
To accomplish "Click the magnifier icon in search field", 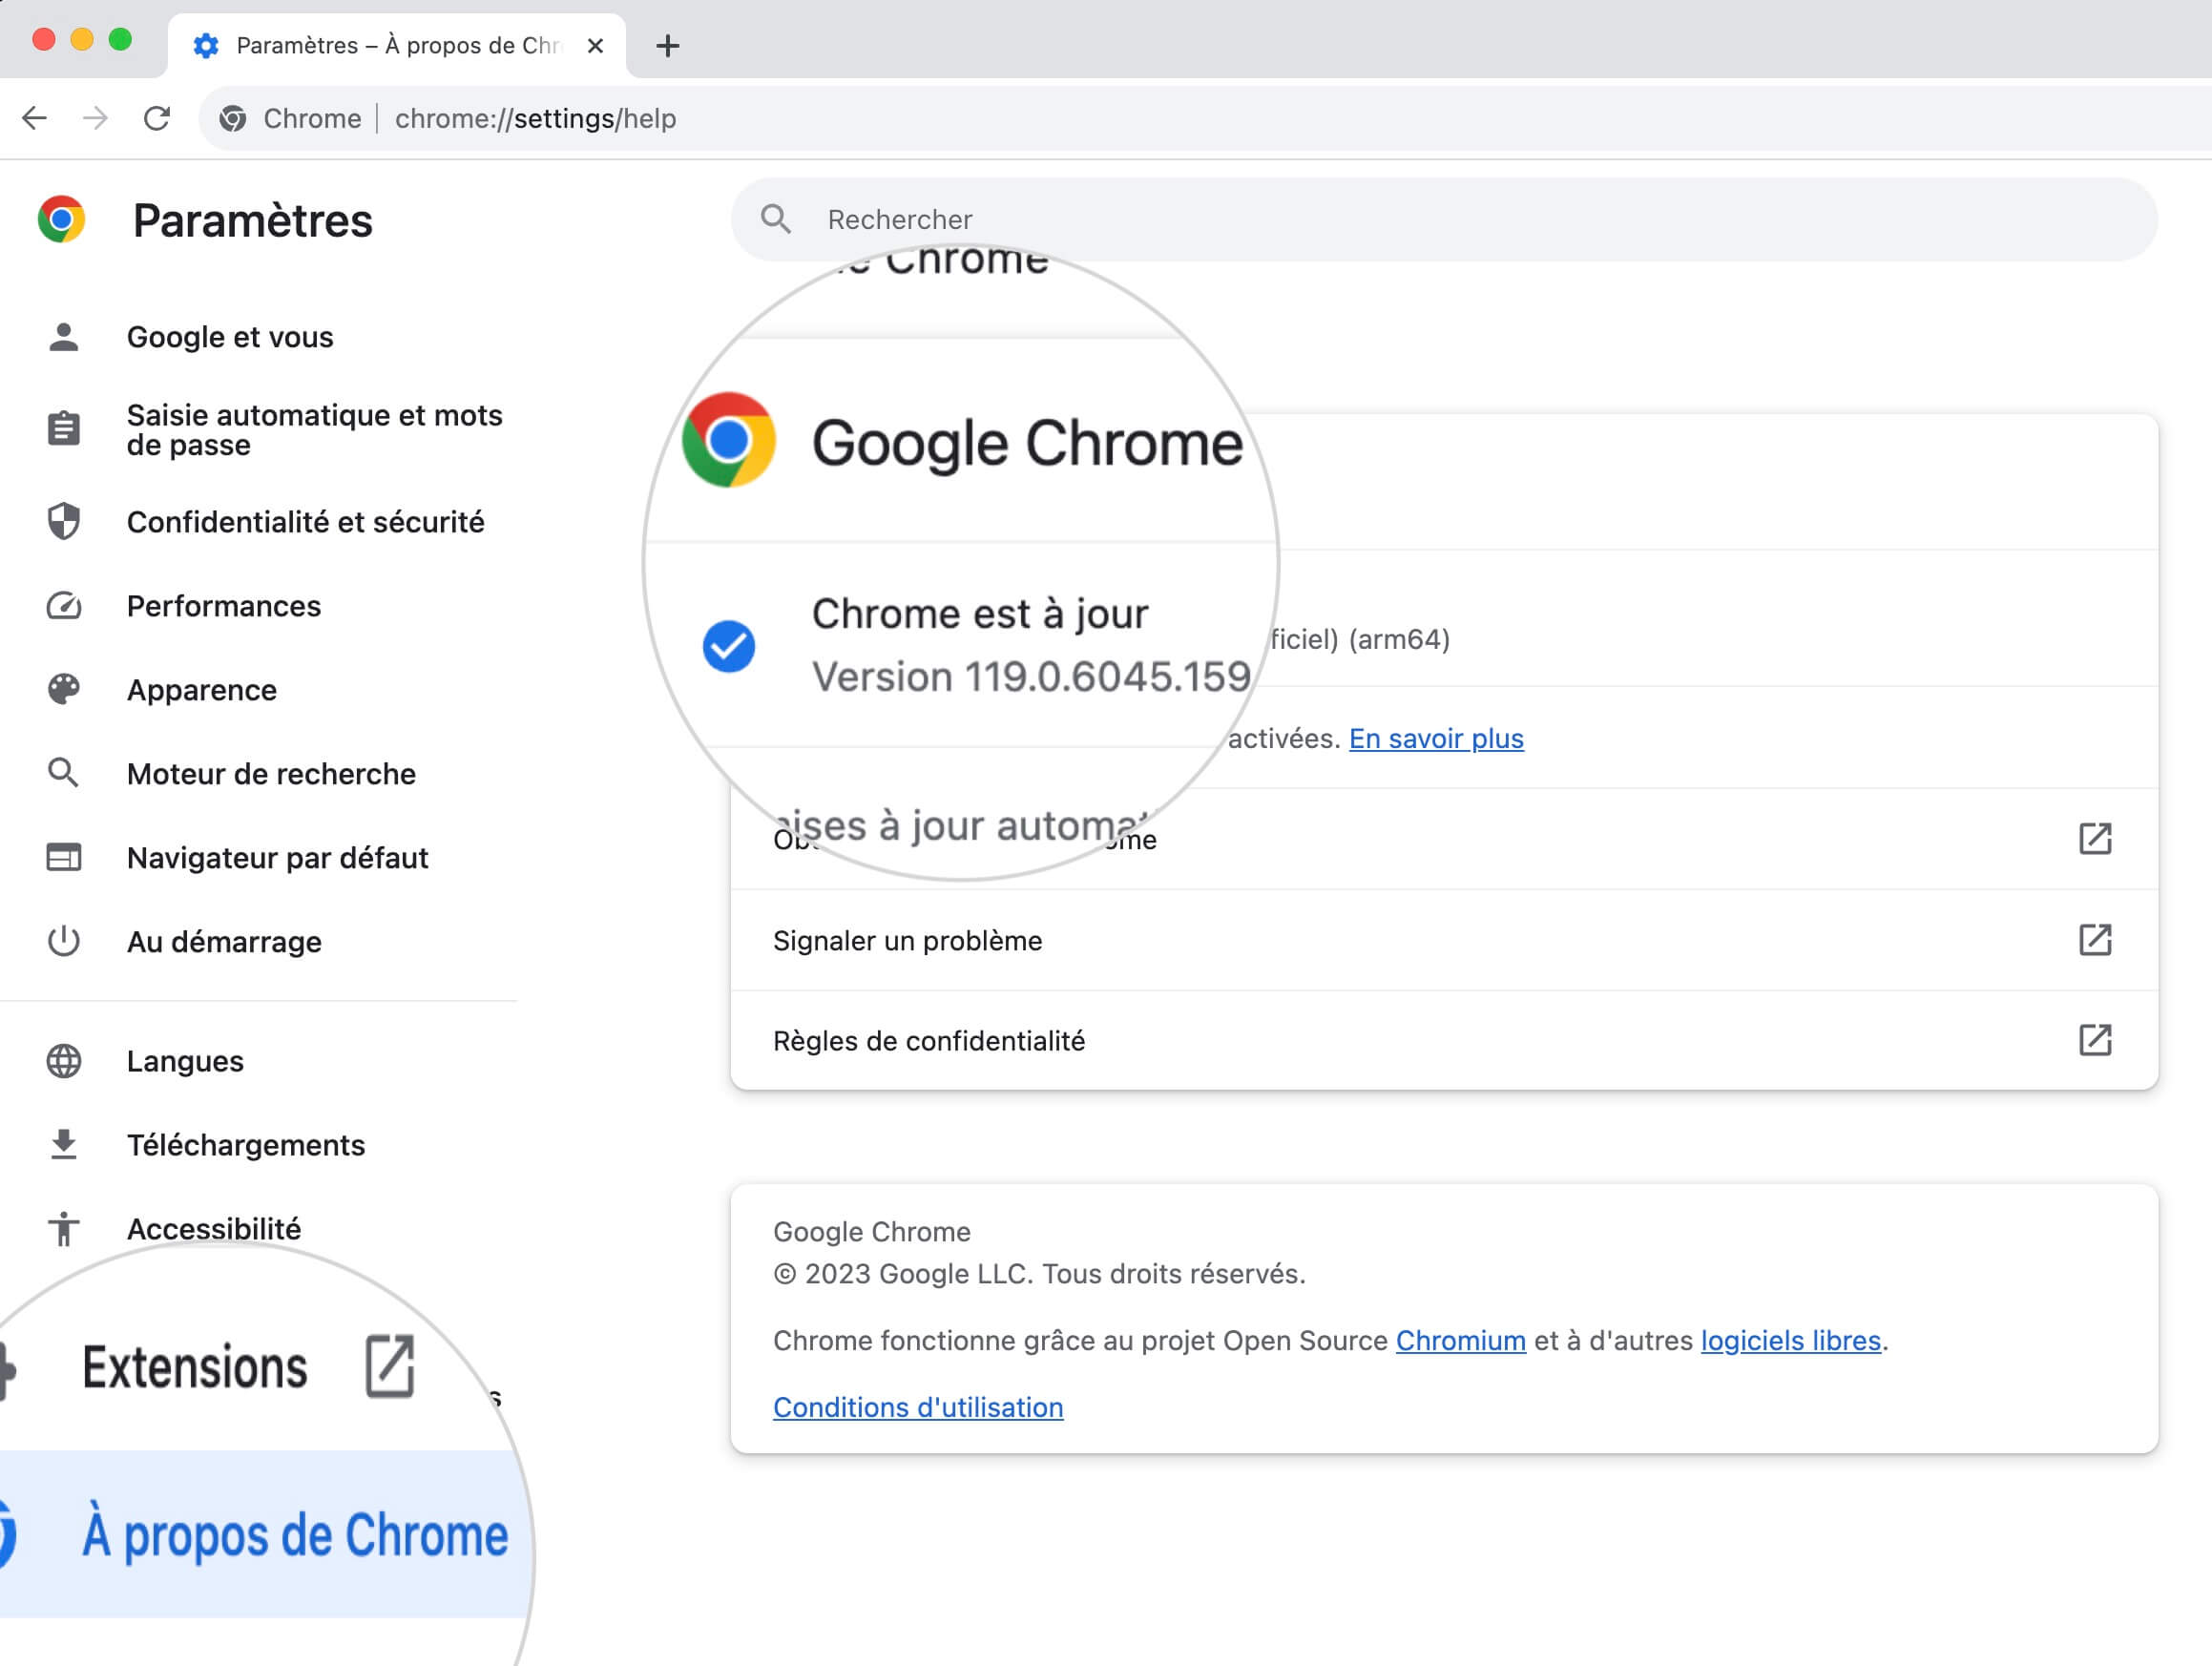I will pyautogui.click(x=776, y=219).
